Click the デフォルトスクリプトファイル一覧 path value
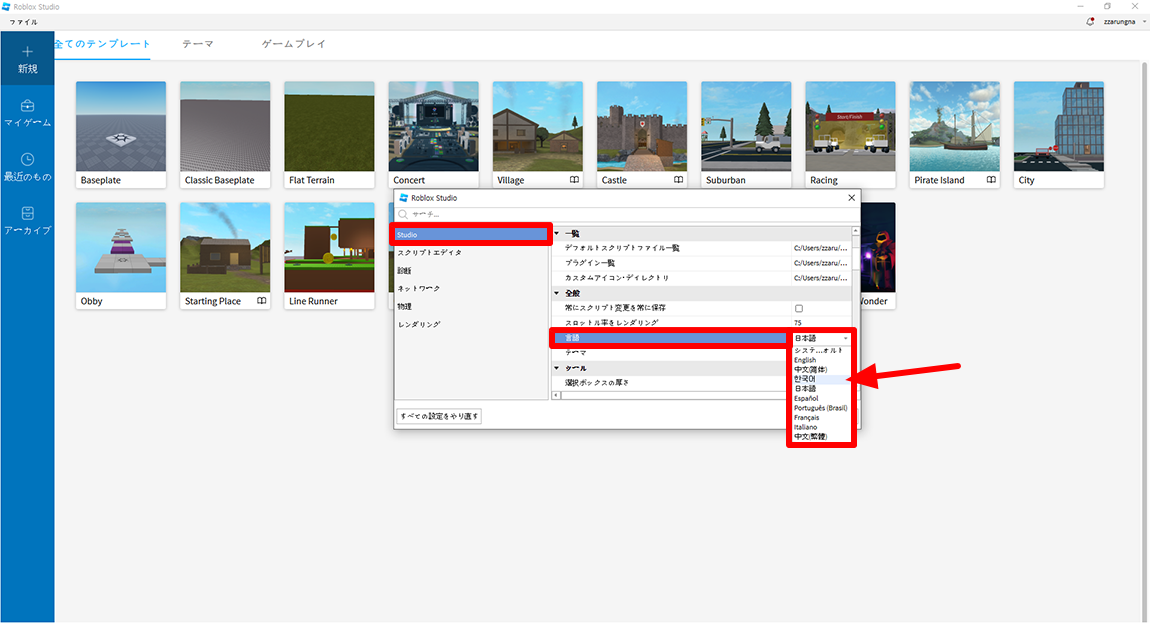 click(x=821, y=248)
